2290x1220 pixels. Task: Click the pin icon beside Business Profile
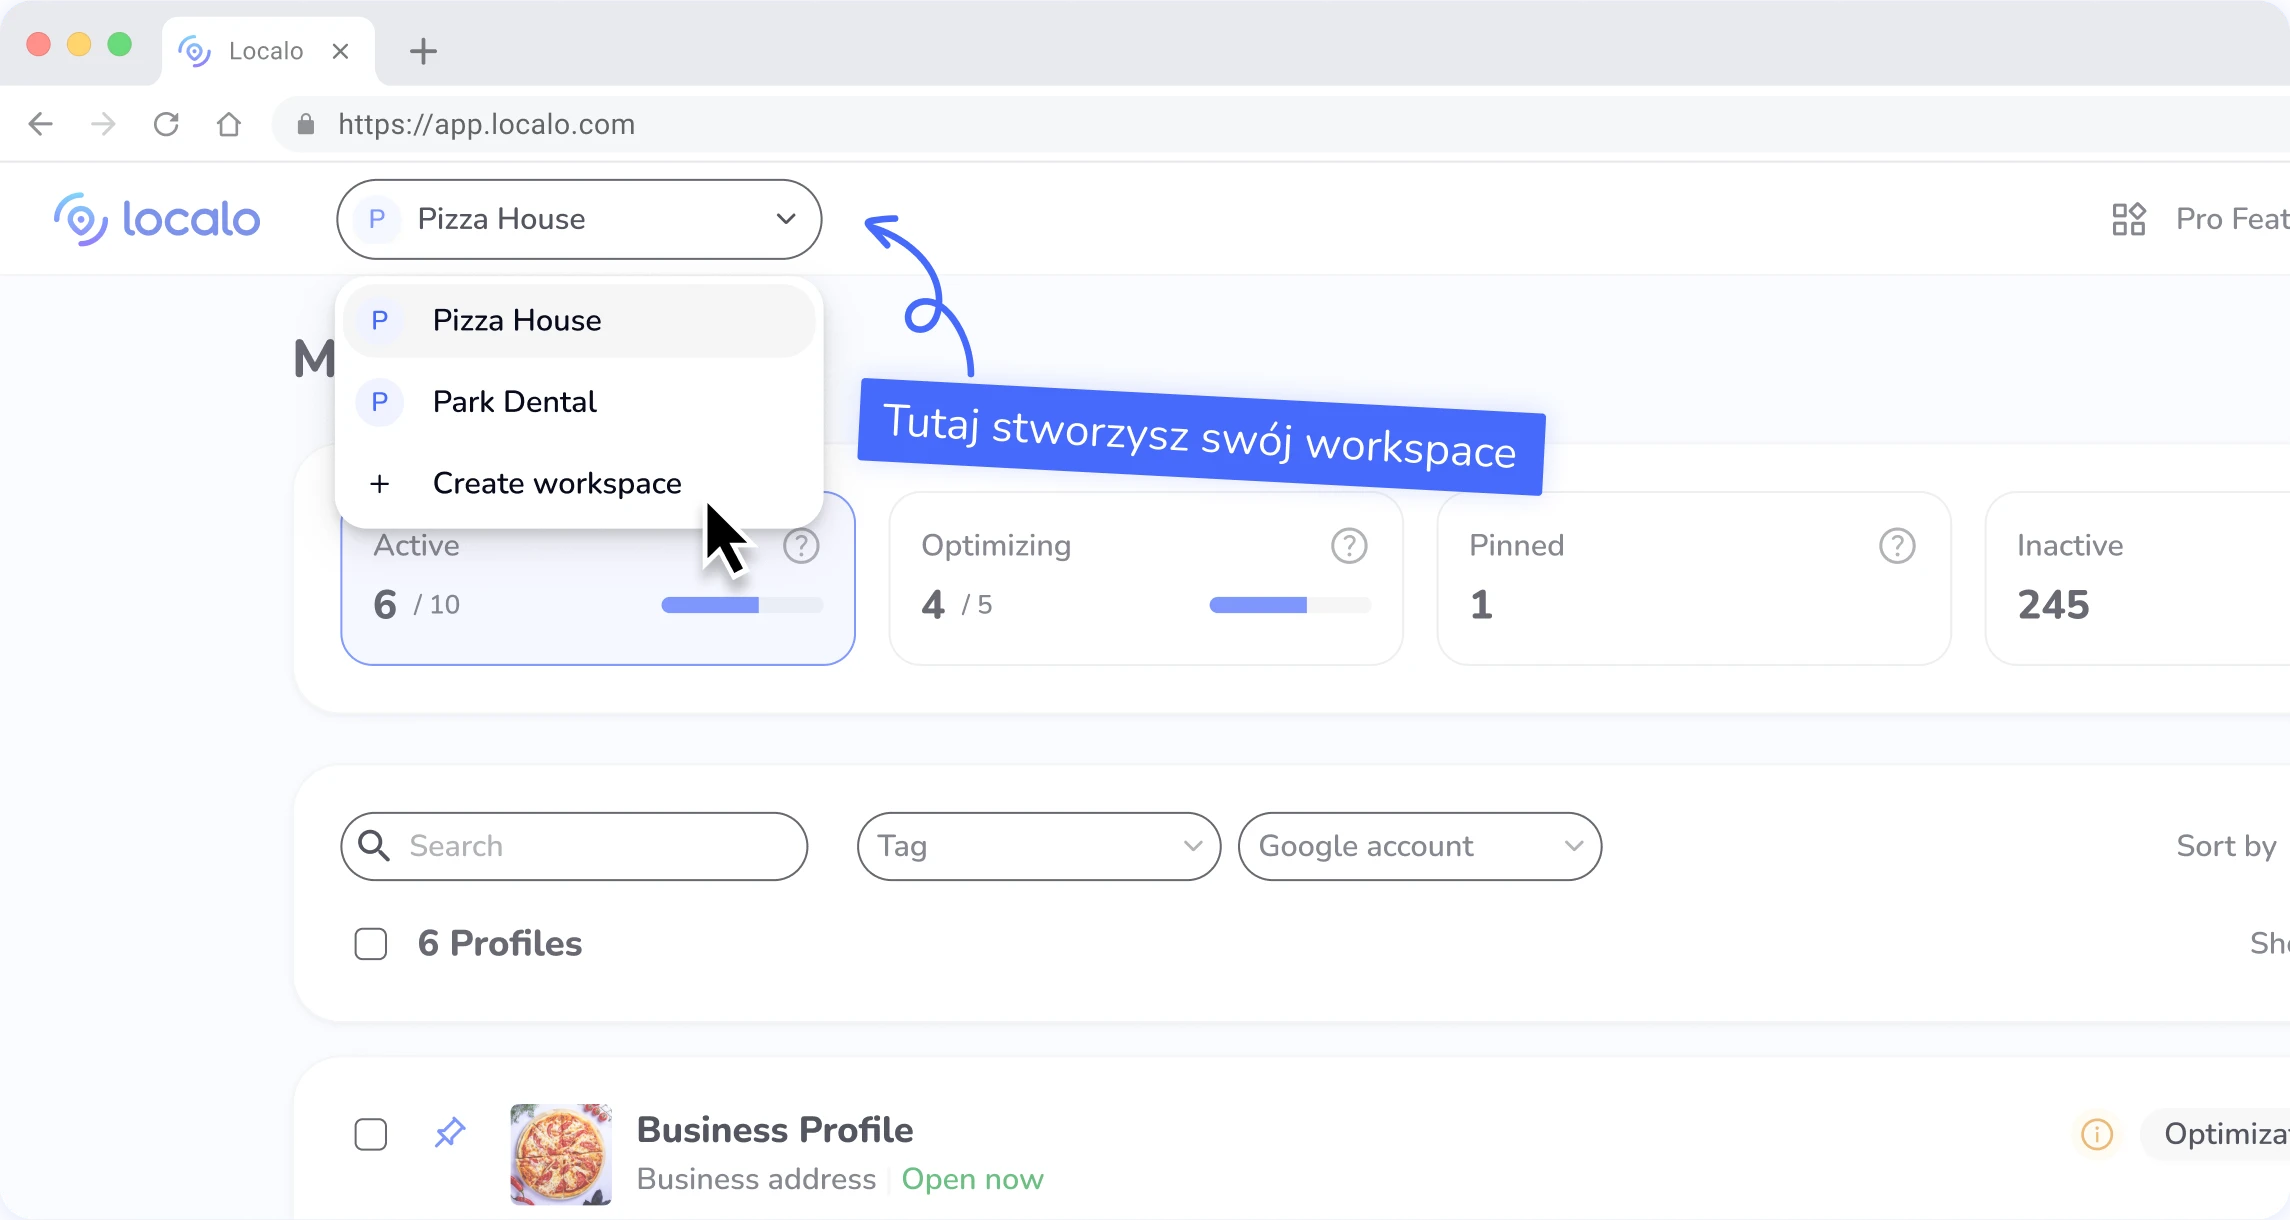click(450, 1133)
